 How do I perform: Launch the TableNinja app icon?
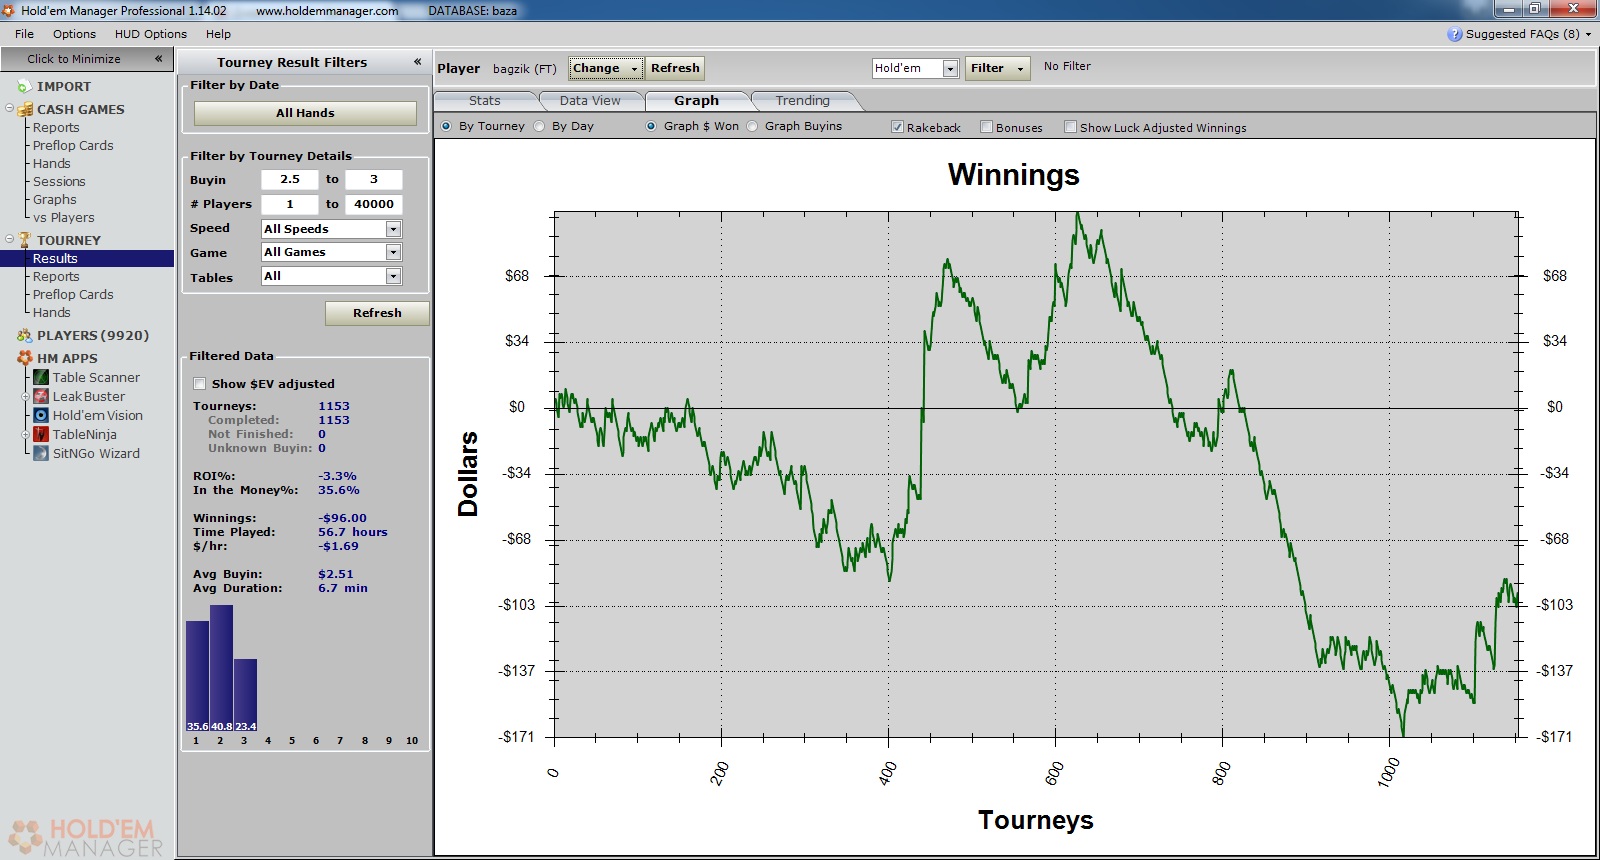tap(41, 434)
